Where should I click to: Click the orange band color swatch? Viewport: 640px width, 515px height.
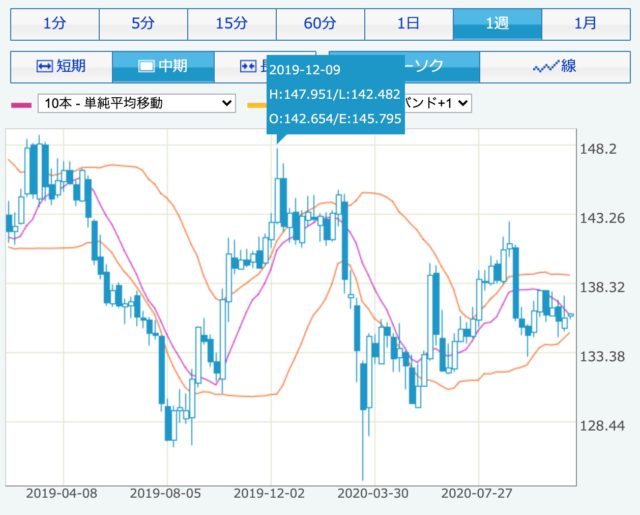[255, 104]
